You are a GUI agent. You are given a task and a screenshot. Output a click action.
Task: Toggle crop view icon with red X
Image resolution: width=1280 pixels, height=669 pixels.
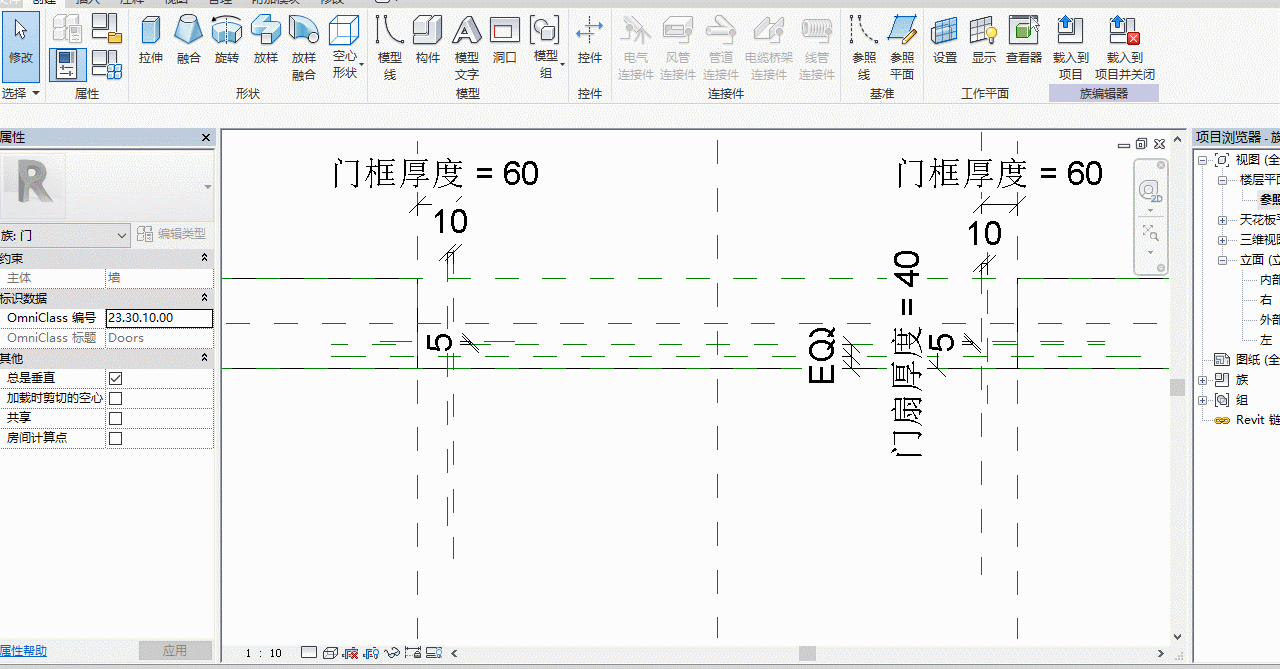[x=350, y=653]
